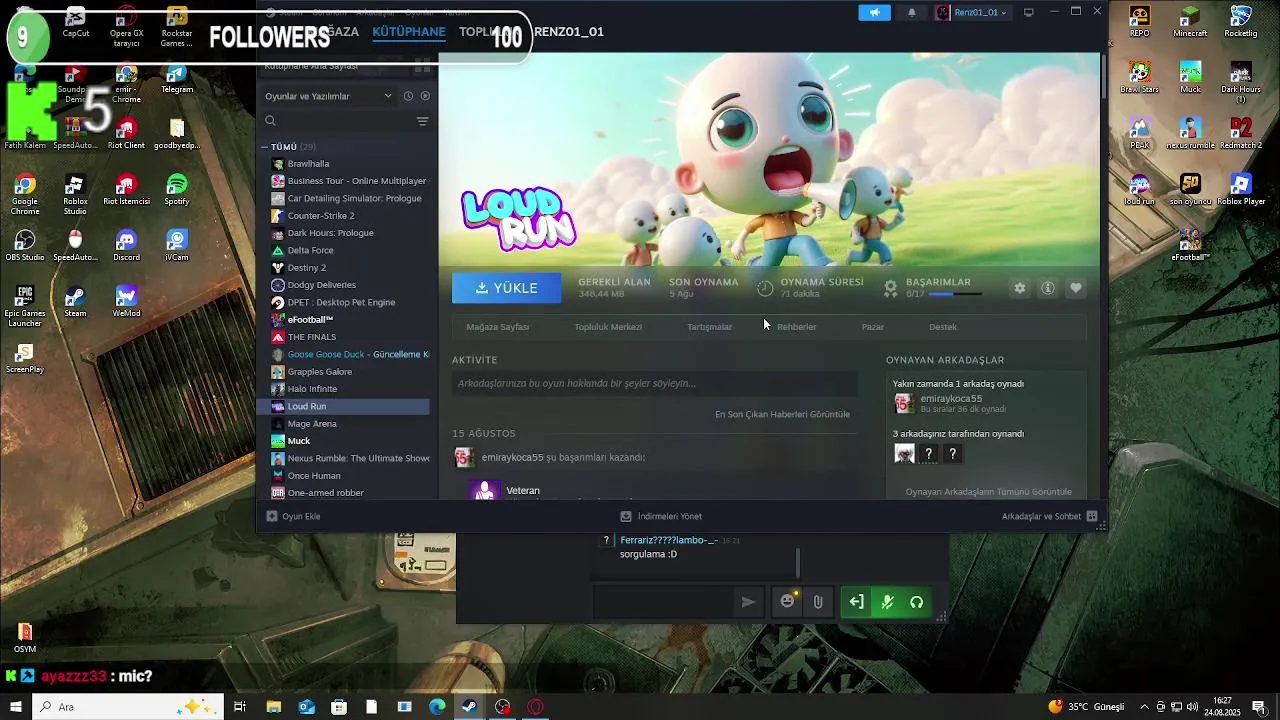Click the activity comment input field

pyautogui.click(x=655, y=384)
